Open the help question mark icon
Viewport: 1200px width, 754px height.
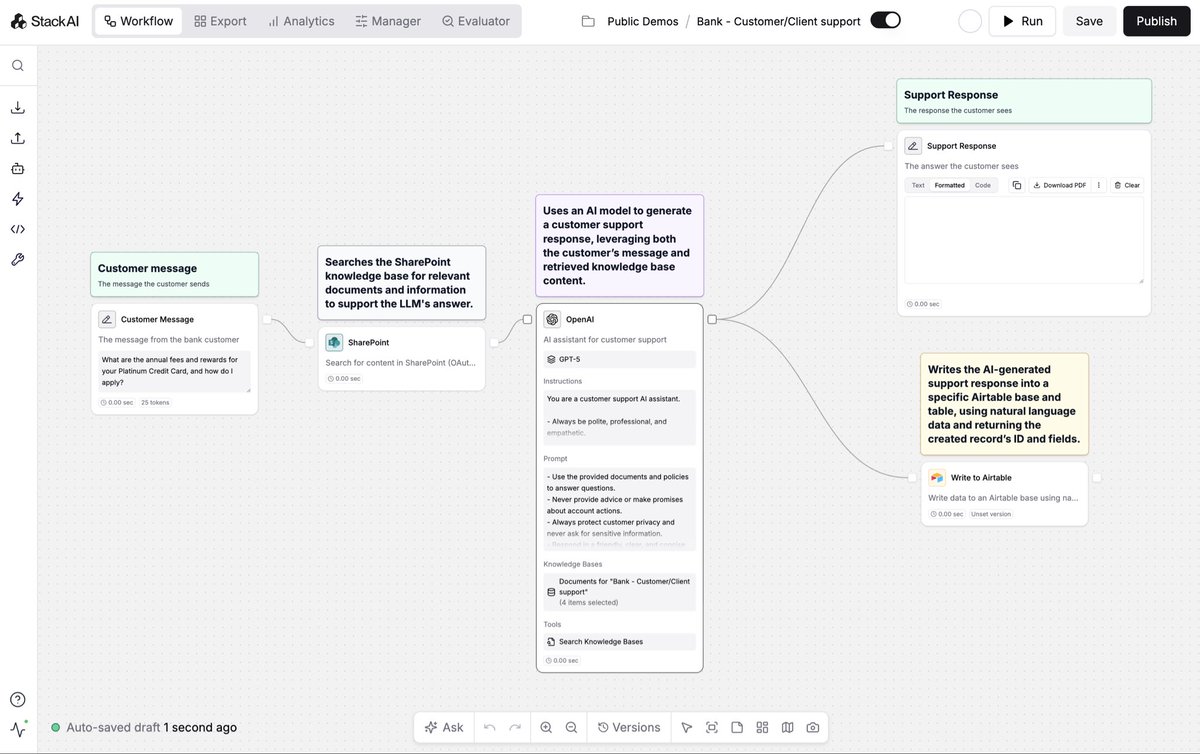pos(18,699)
